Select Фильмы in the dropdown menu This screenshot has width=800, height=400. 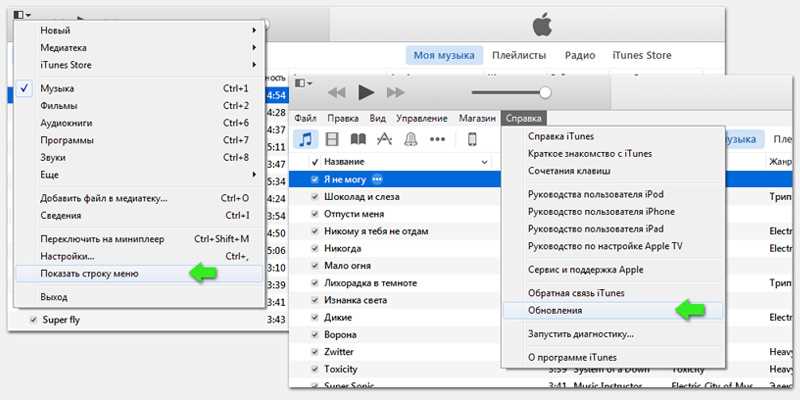point(140,106)
